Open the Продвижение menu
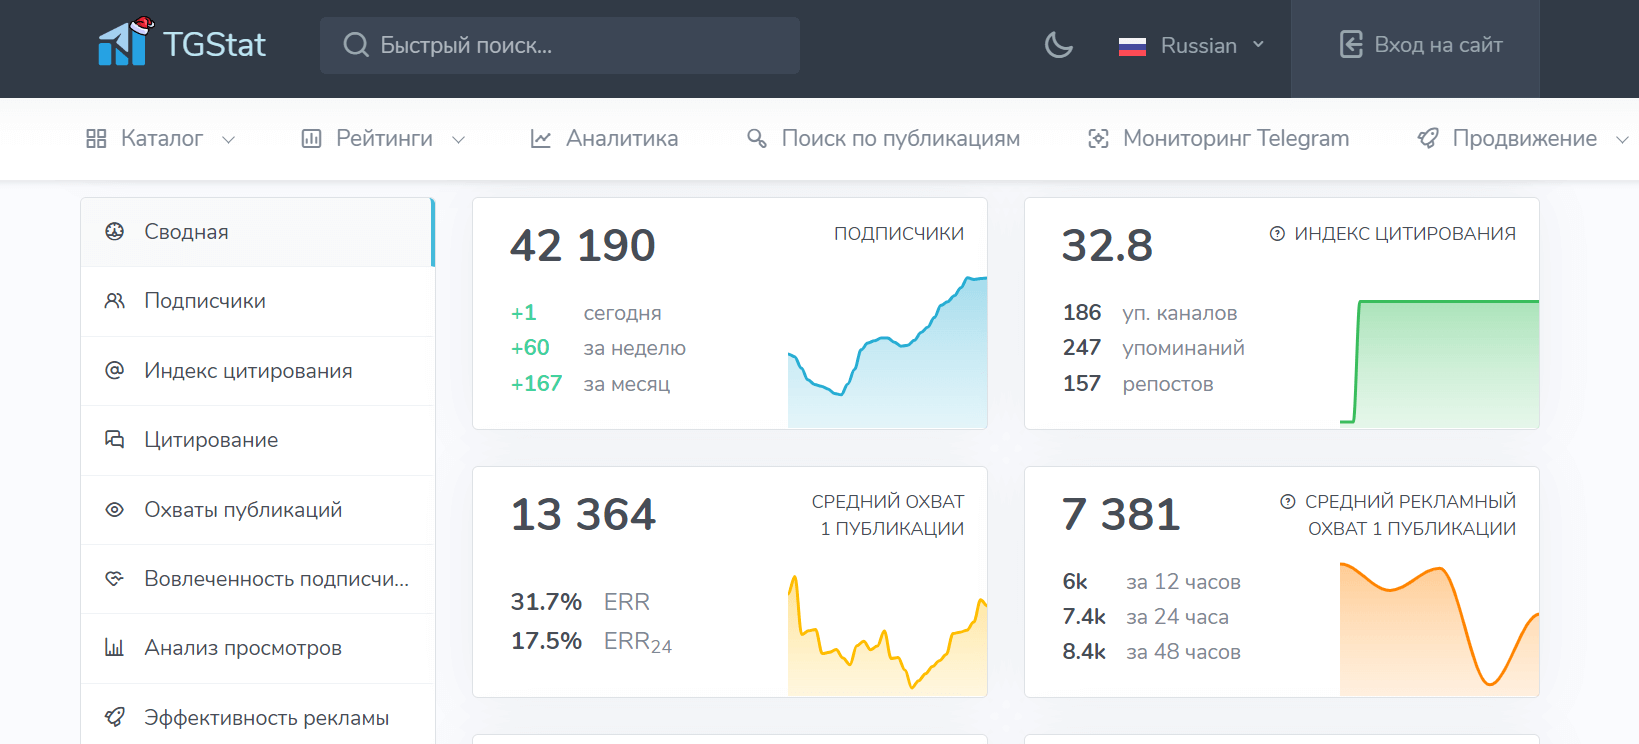1639x744 pixels. tap(1523, 139)
